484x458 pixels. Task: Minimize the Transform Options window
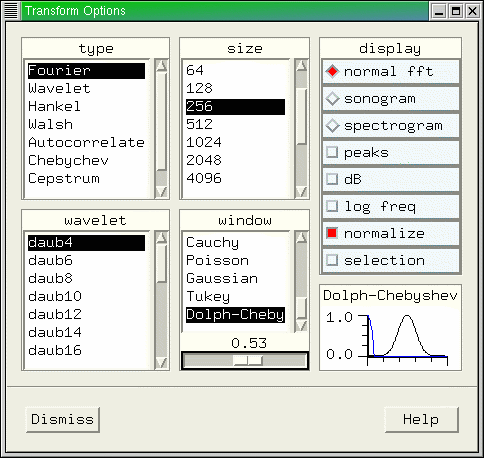click(x=439, y=11)
